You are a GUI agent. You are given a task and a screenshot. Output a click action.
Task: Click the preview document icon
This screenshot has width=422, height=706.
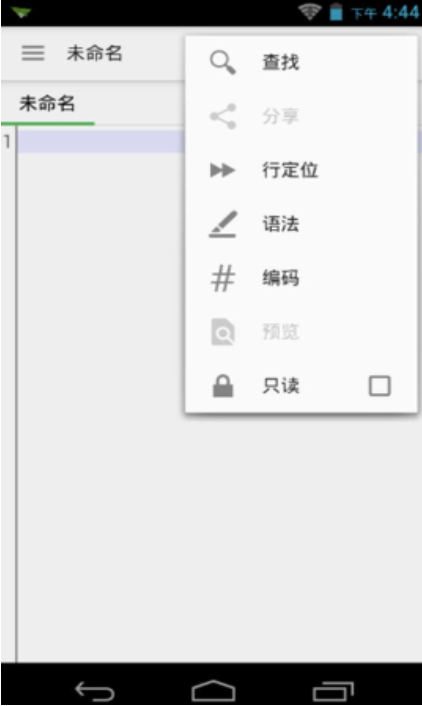222,332
